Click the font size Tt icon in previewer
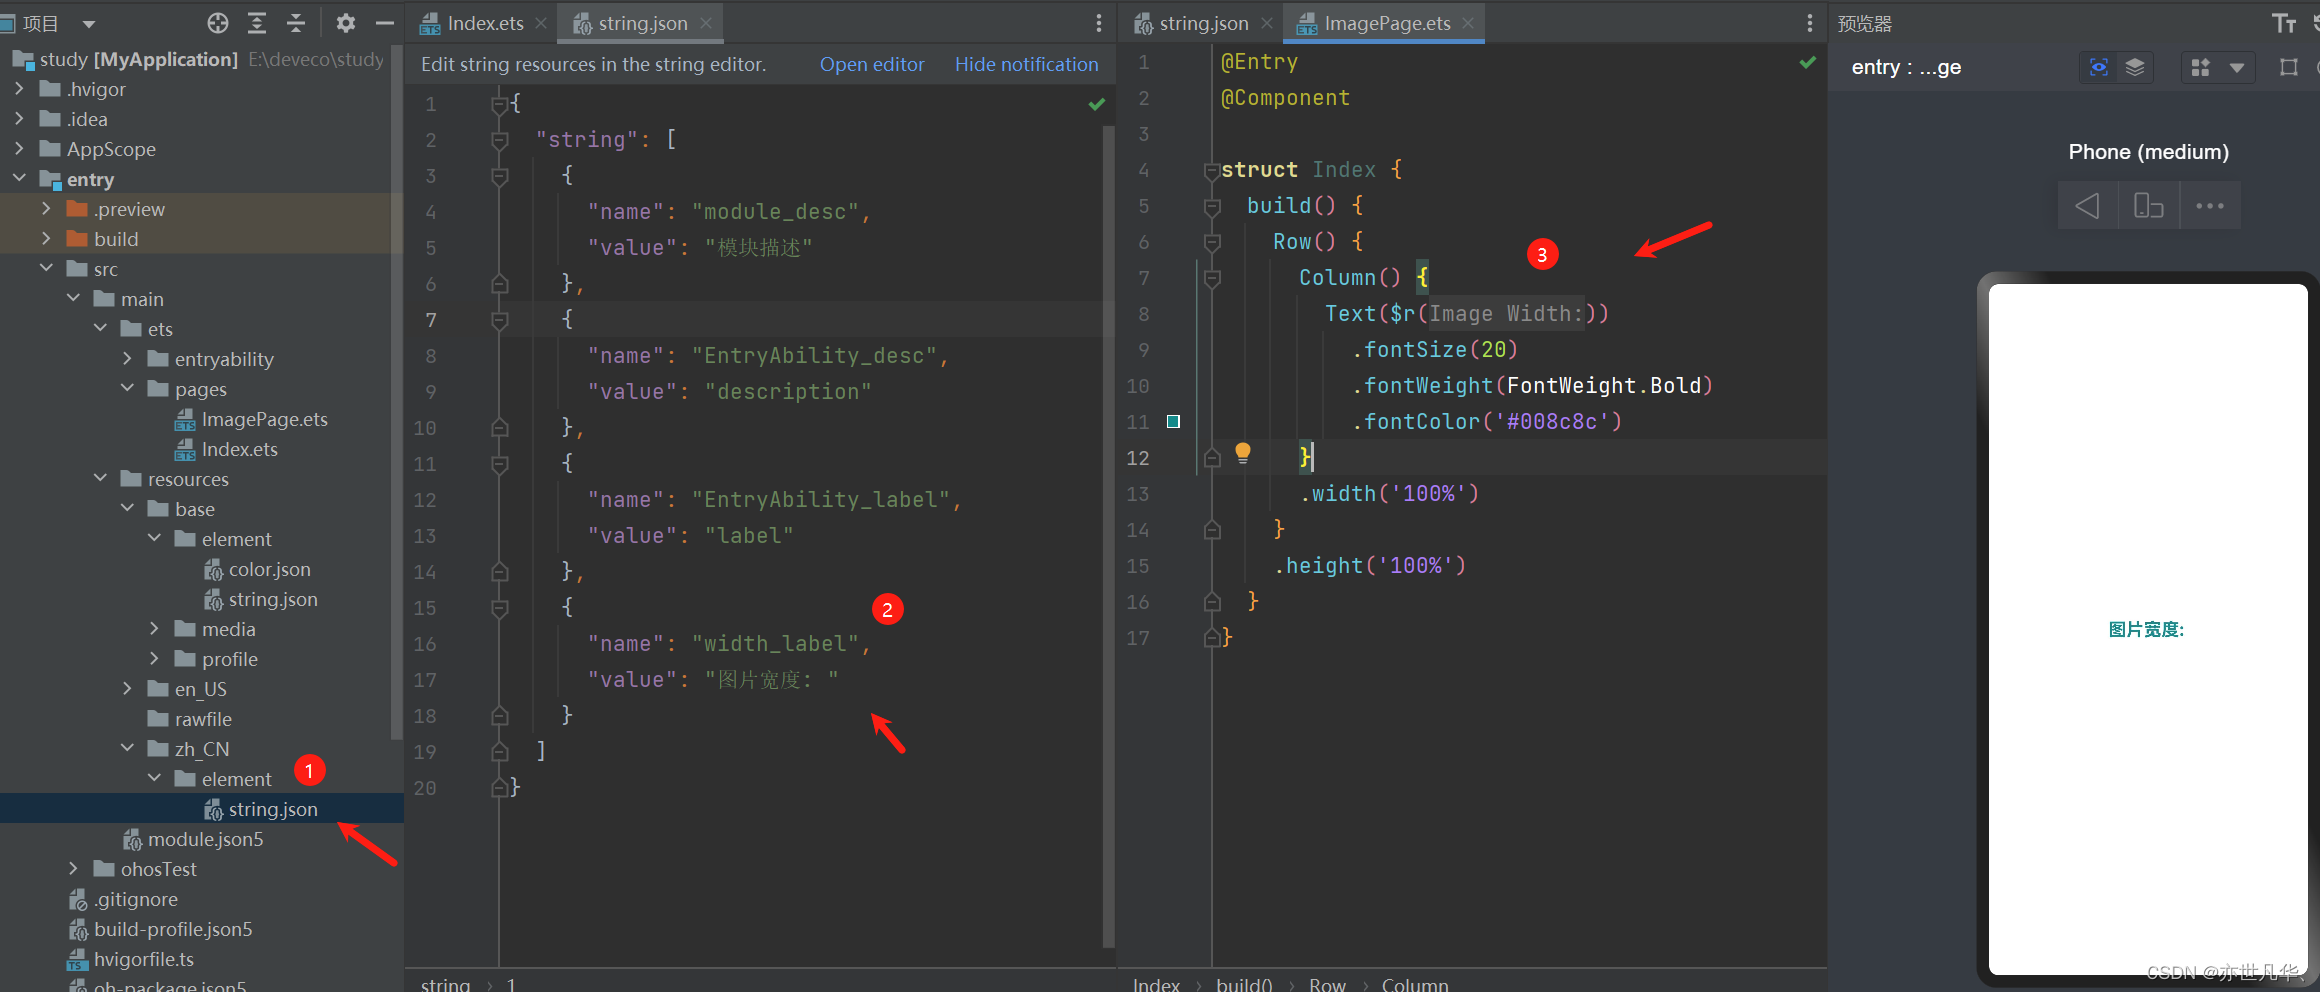The image size is (2320, 992). [2283, 23]
